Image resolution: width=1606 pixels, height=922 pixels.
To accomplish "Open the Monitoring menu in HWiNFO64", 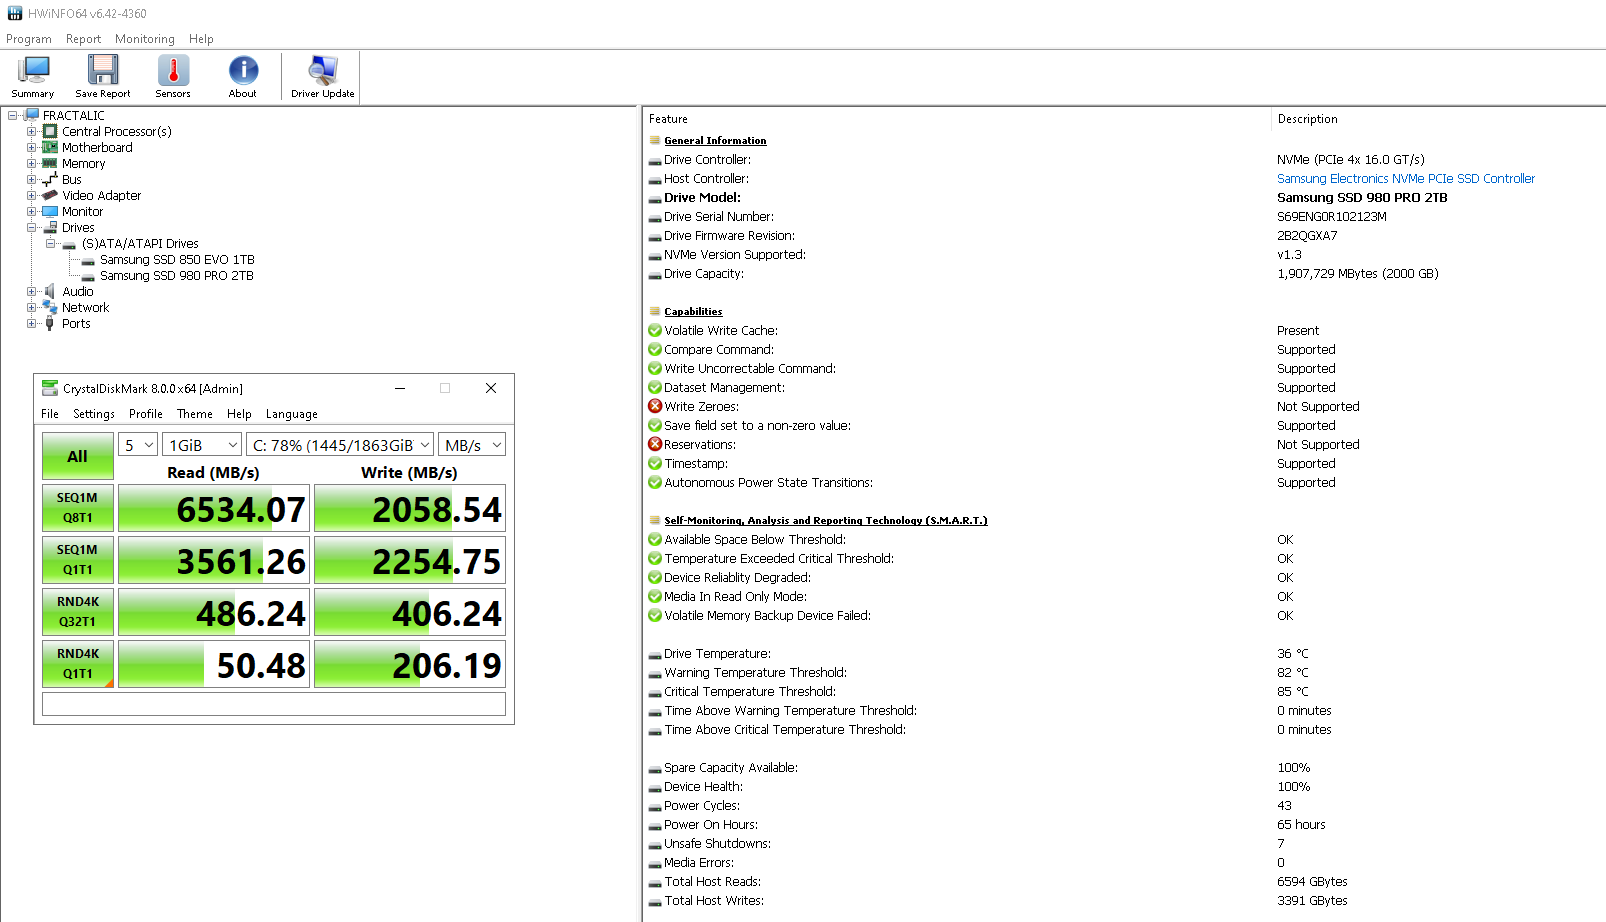I will tap(145, 39).
